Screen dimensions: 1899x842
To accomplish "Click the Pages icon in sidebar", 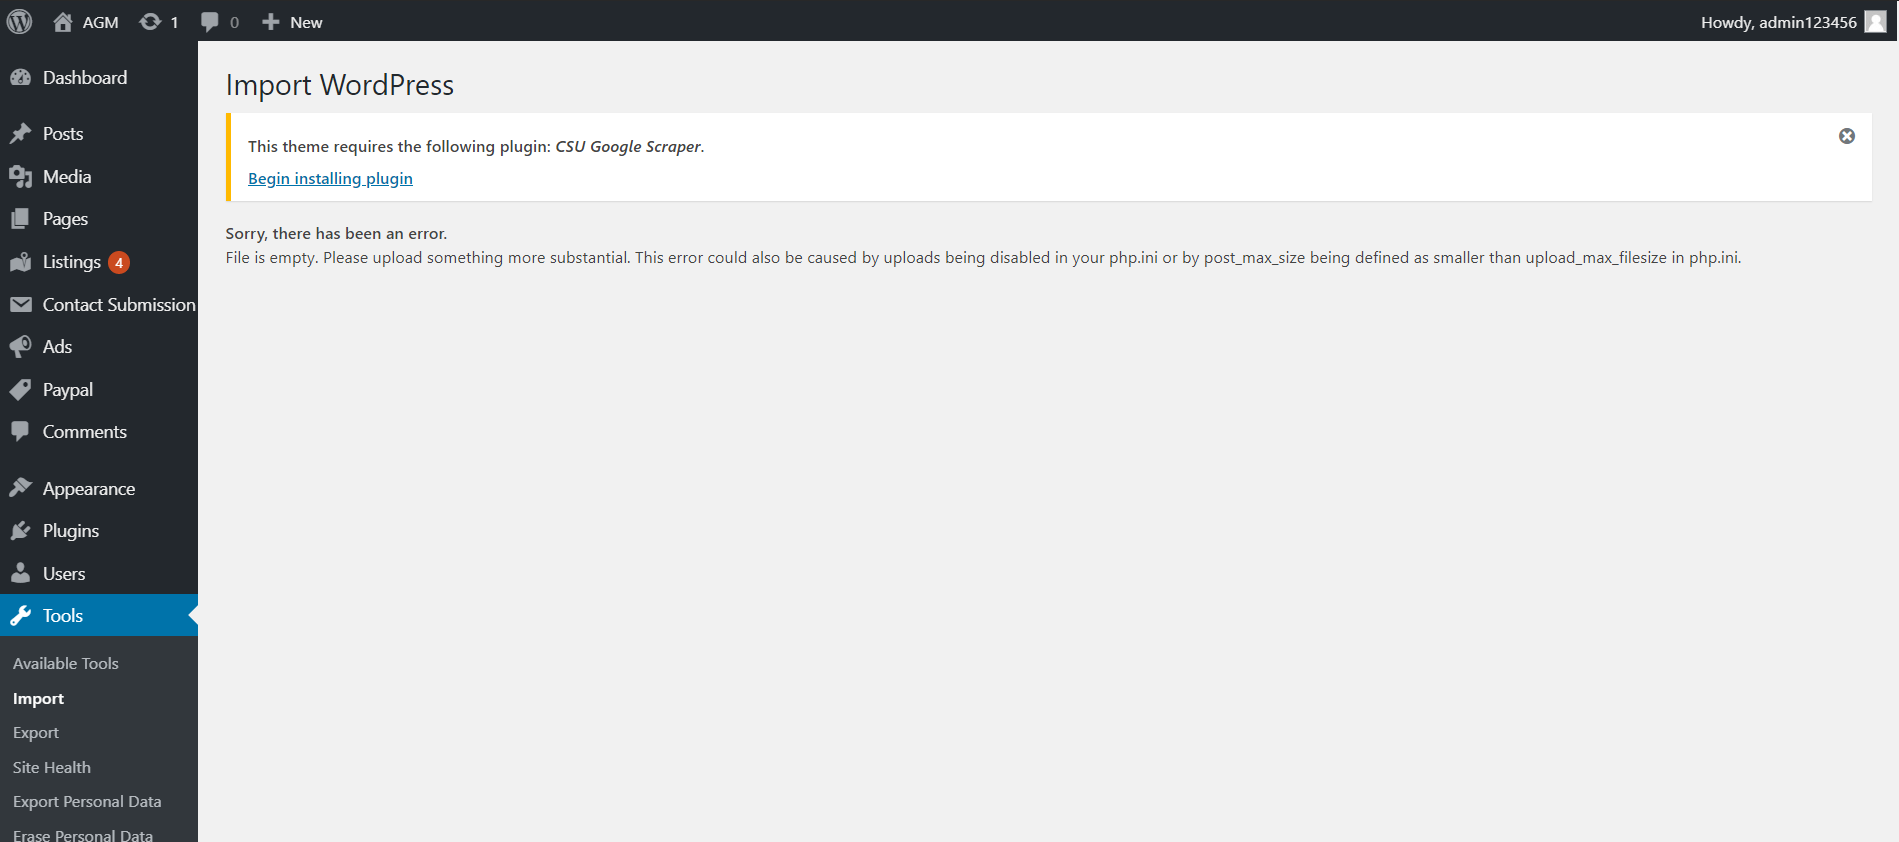I will click(20, 219).
